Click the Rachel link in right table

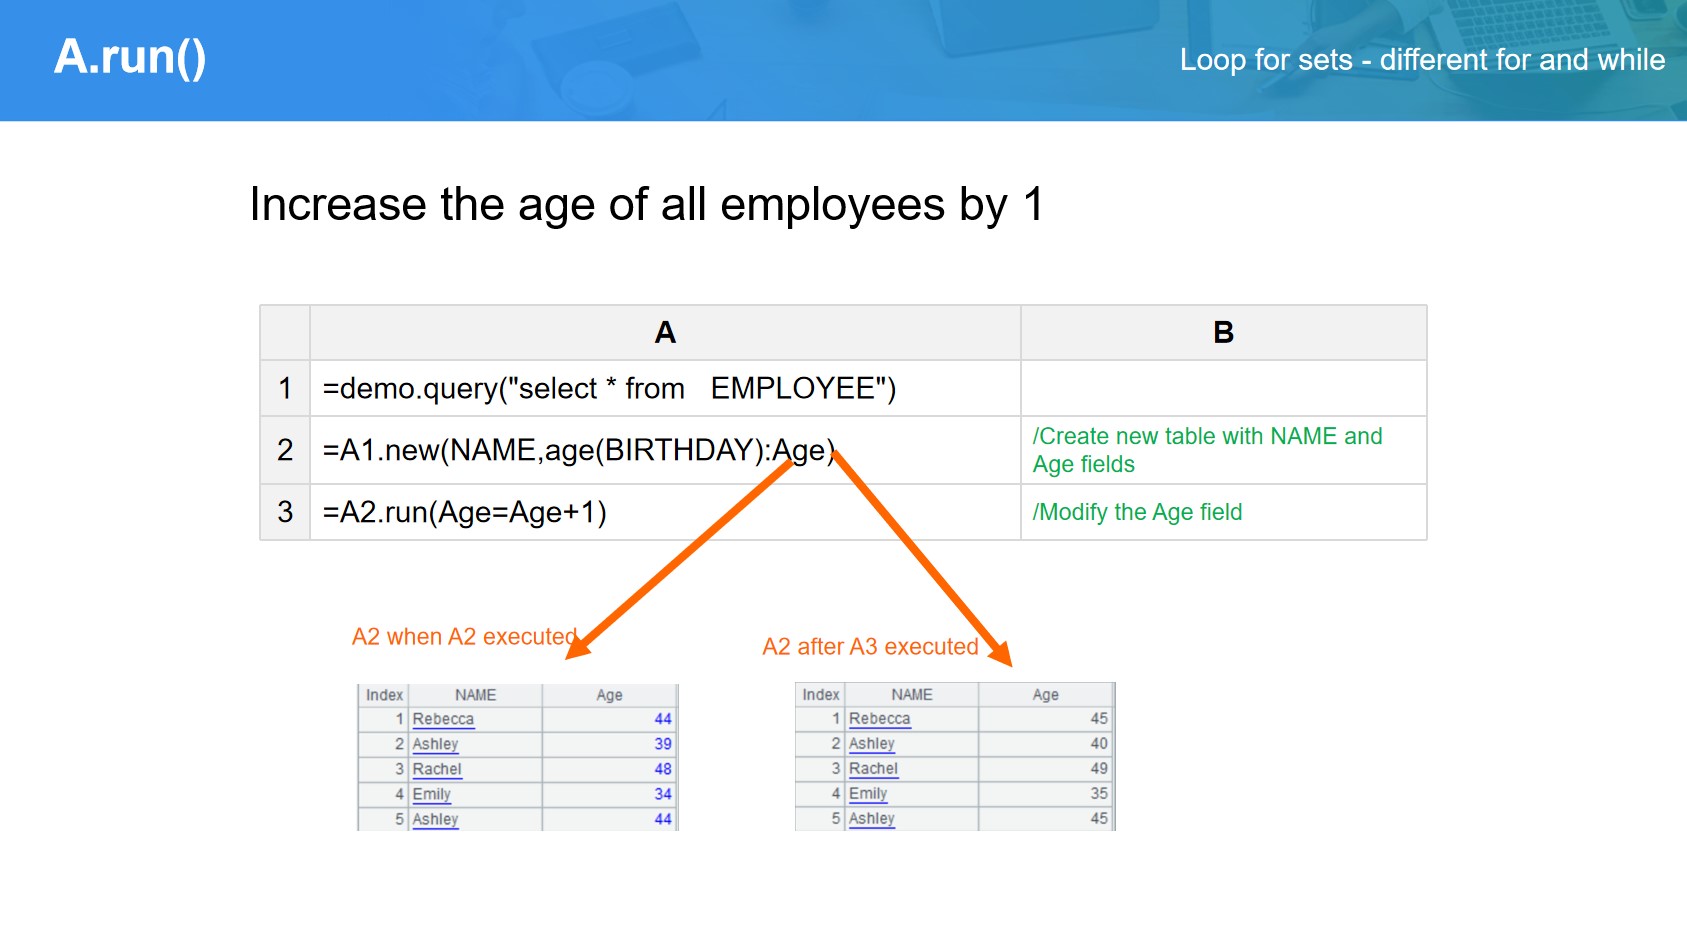click(x=873, y=768)
